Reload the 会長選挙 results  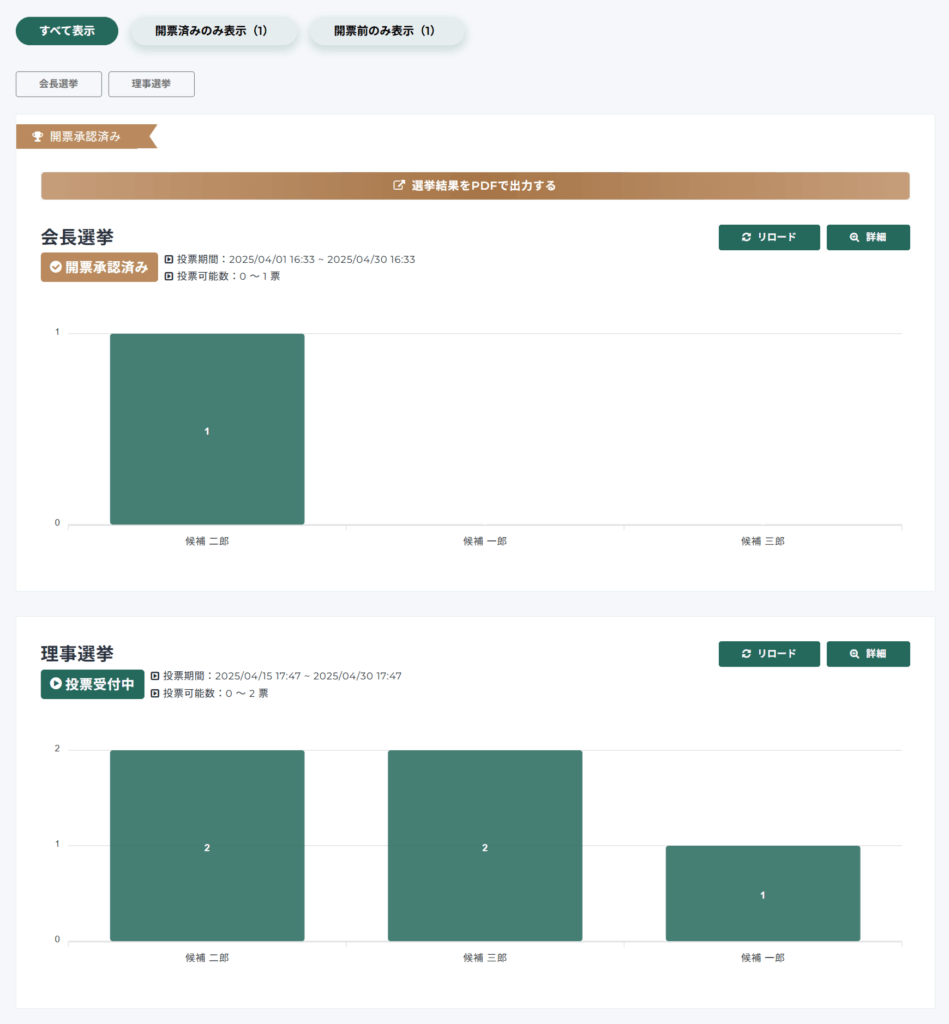point(769,237)
